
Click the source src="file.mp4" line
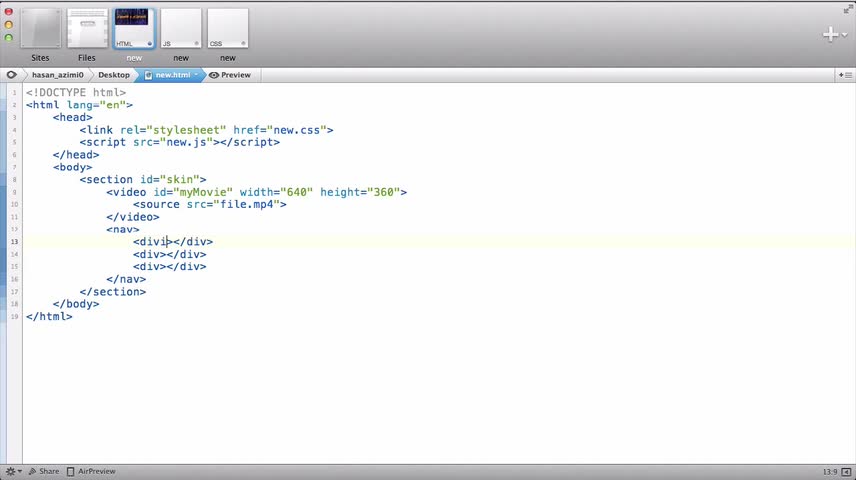point(210,204)
